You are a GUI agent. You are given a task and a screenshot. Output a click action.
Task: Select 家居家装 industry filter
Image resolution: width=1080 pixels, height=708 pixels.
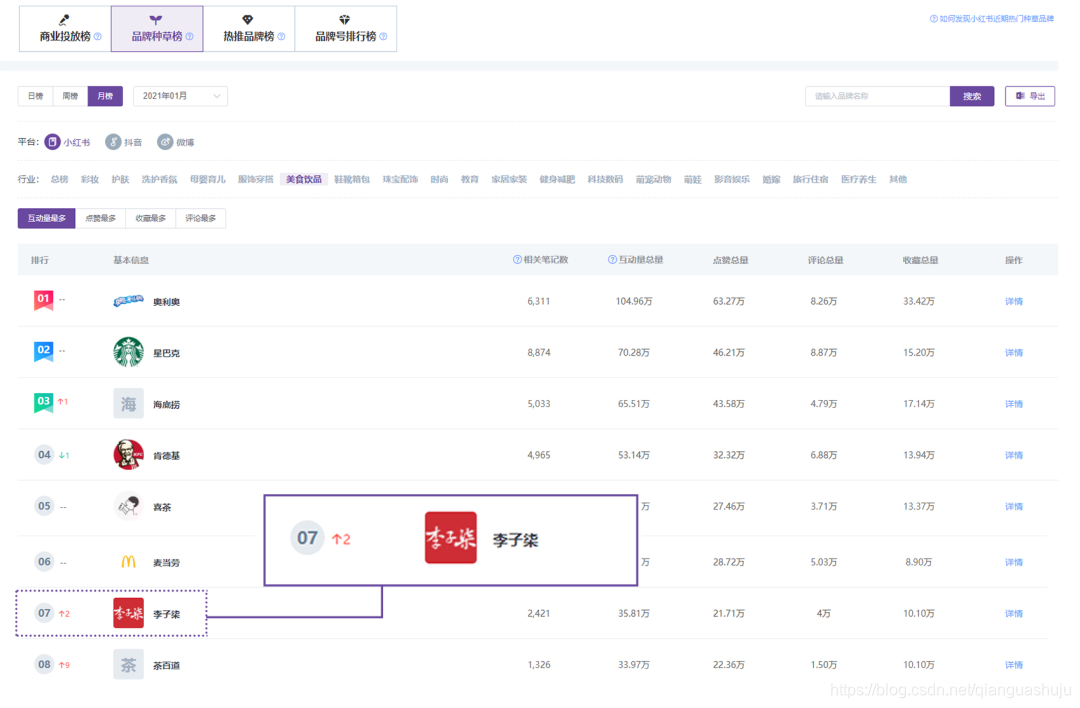click(x=509, y=179)
